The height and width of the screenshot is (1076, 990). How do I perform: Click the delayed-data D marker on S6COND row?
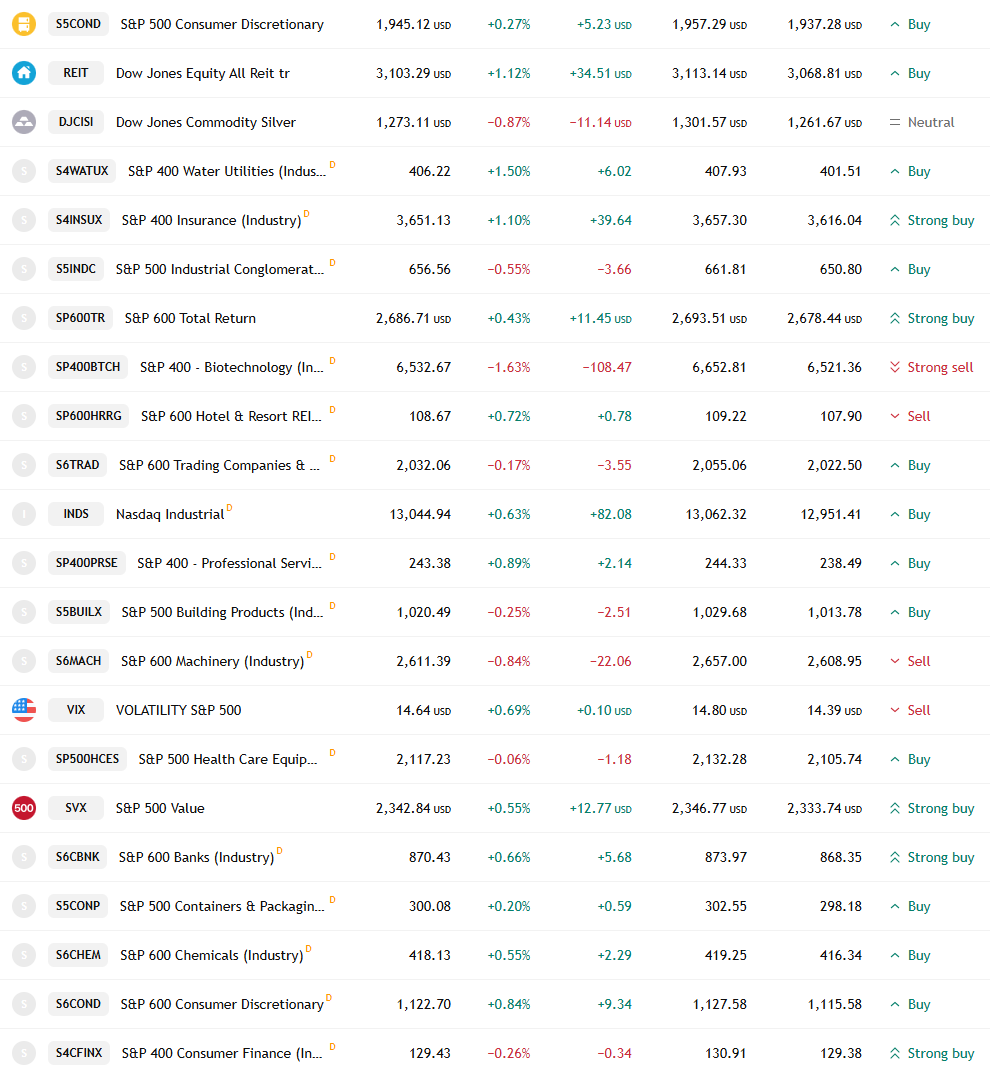point(329,997)
